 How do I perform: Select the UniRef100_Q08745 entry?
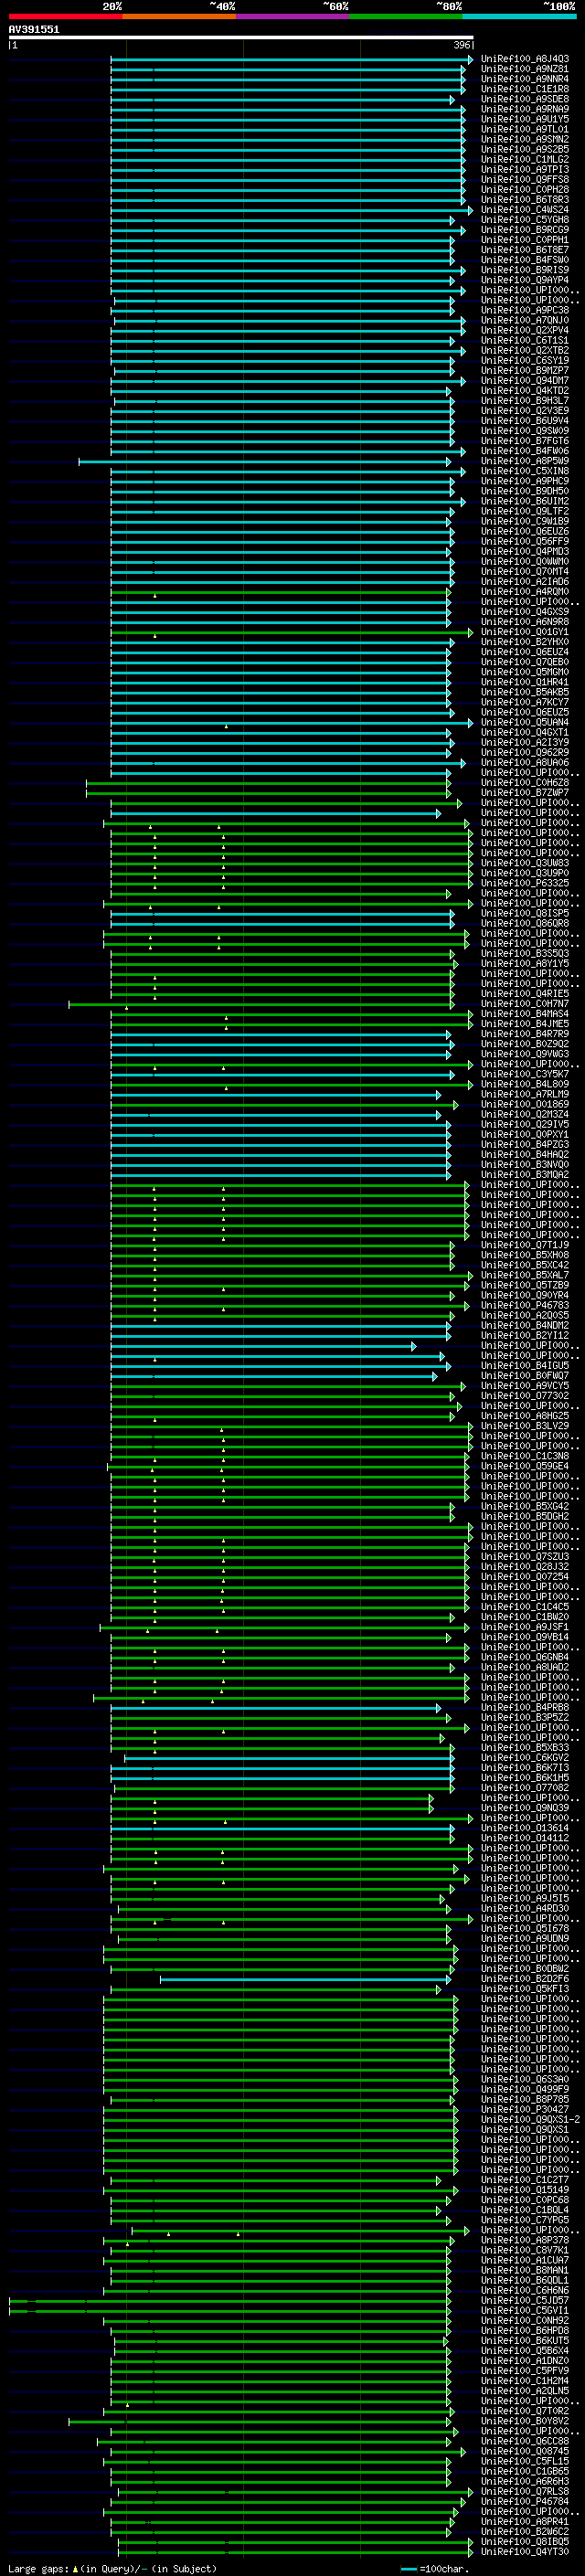(x=525, y=2451)
